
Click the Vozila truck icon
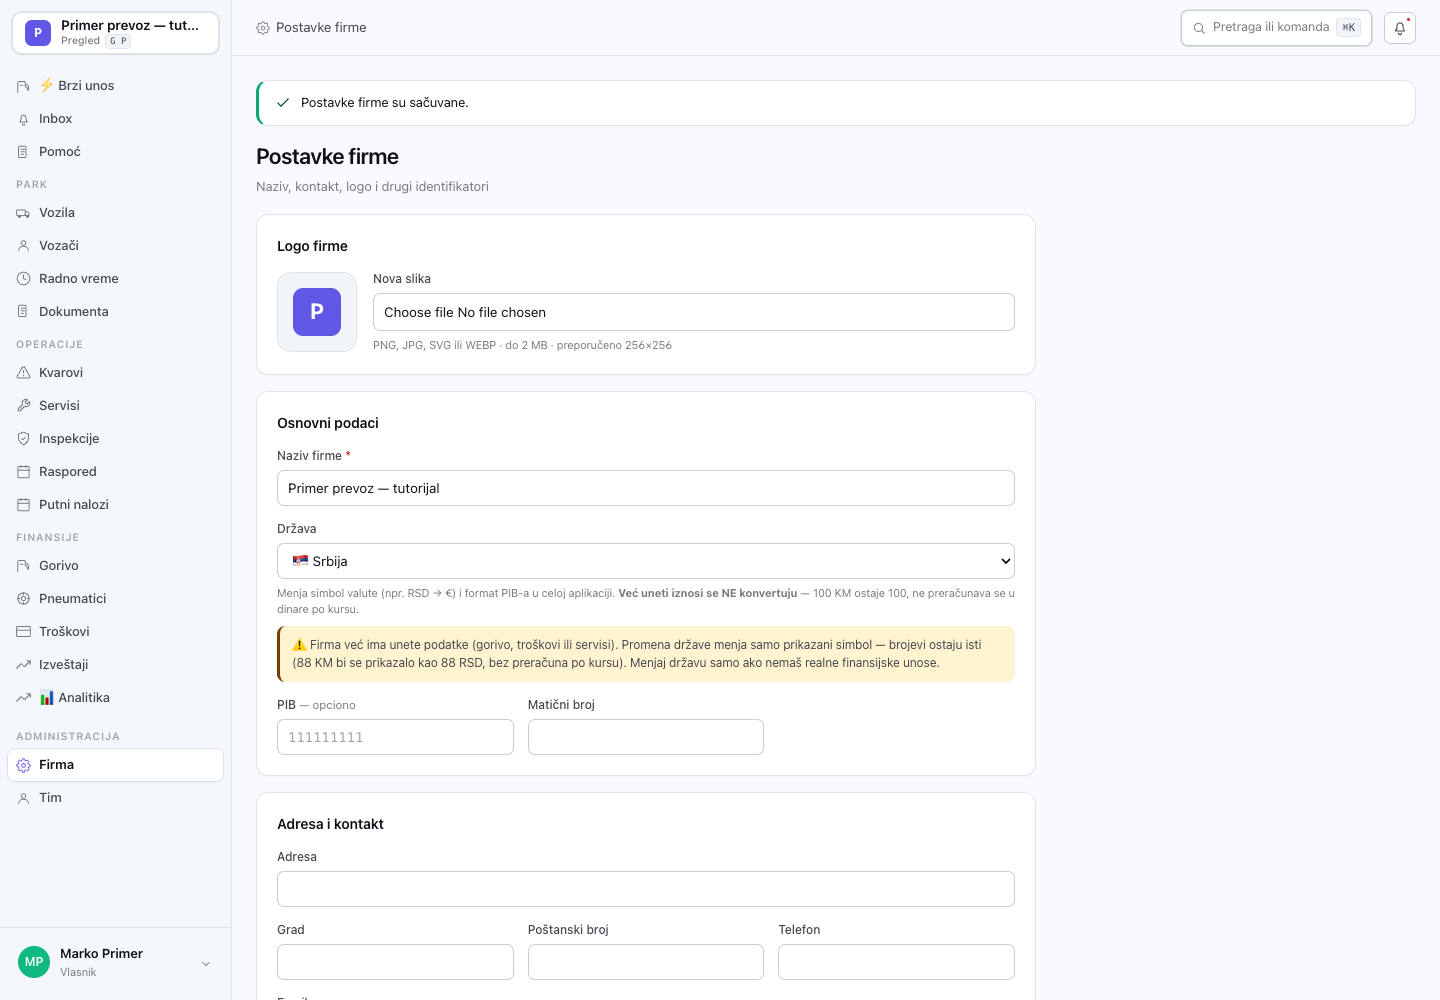click(x=23, y=213)
